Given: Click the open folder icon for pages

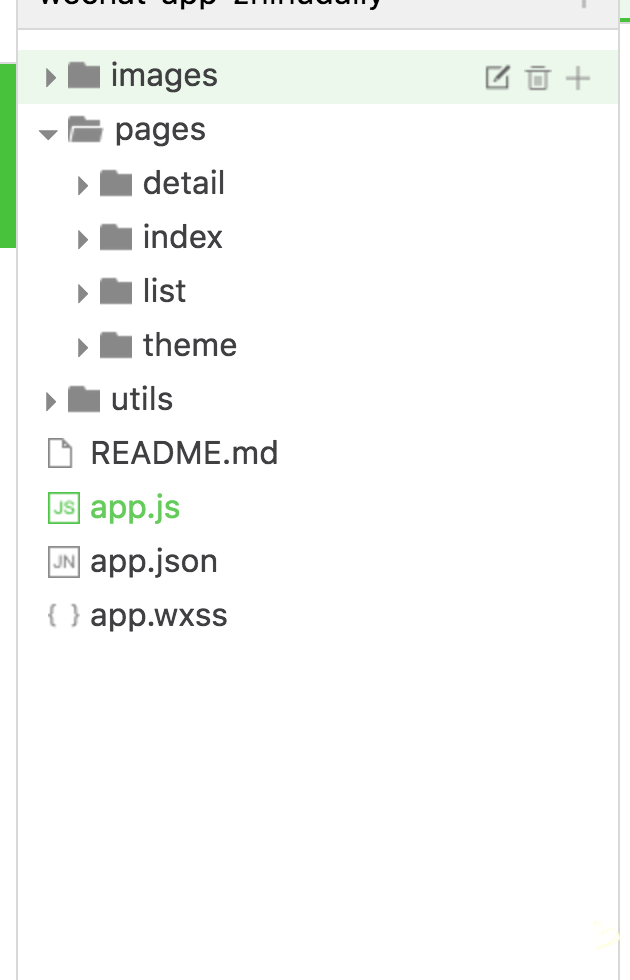Looking at the screenshot, I should tap(85, 130).
